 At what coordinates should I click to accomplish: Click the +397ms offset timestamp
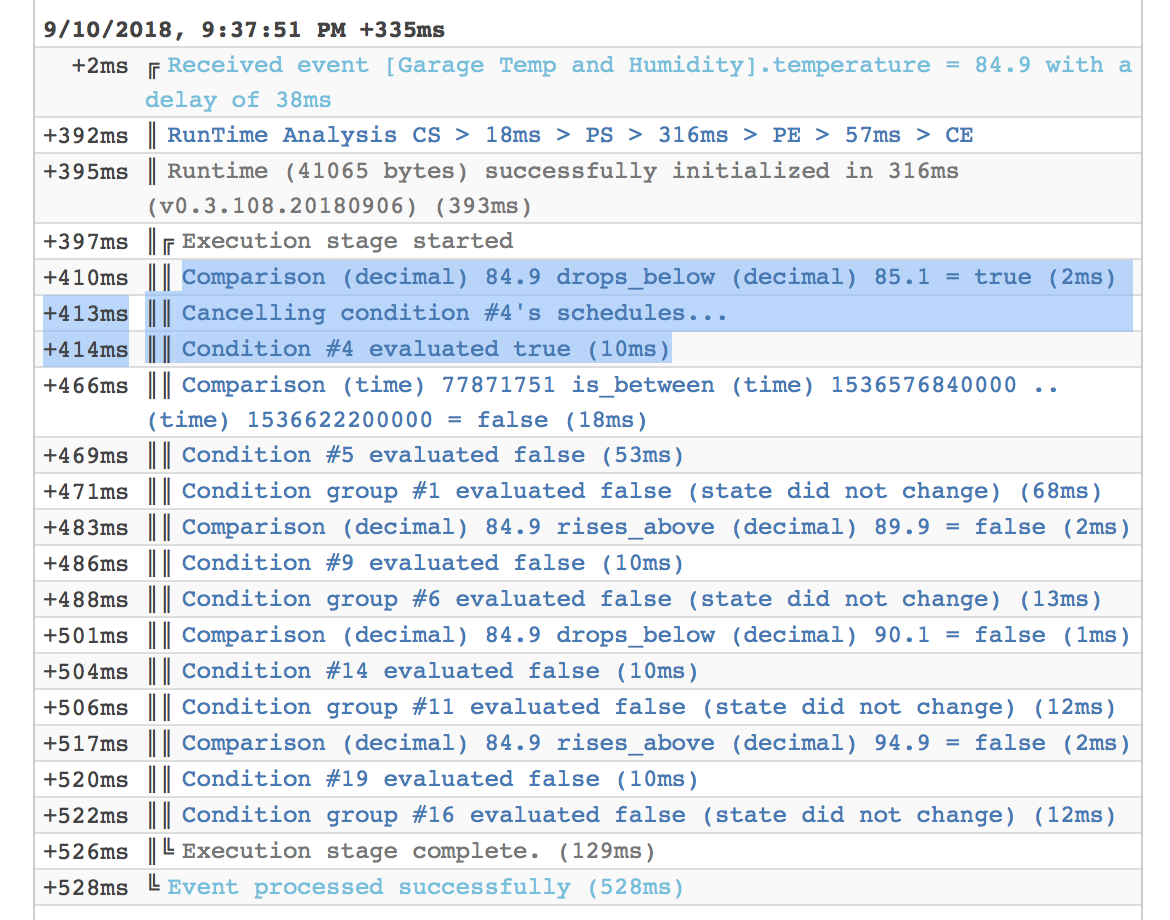point(86,242)
